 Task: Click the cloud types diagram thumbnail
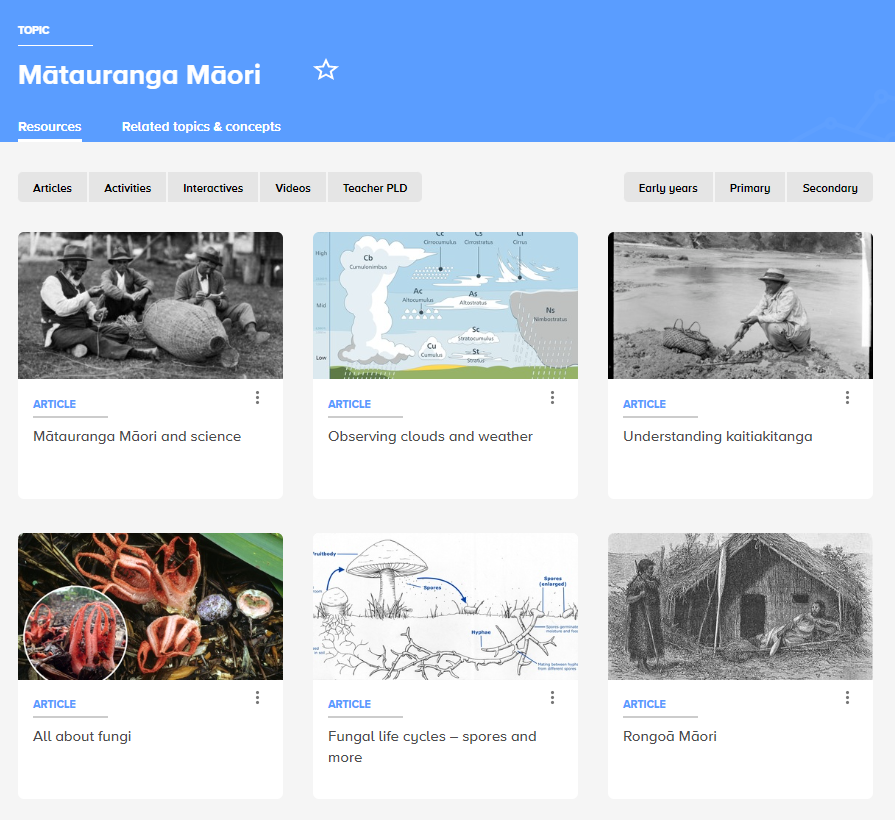445,305
